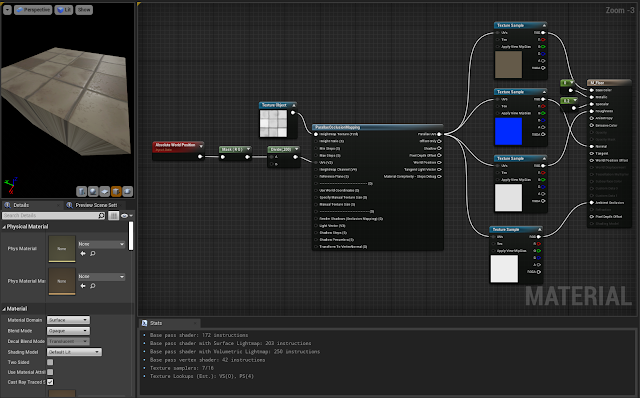640x398 pixels.
Task: Open the Shading Model dropdown
Action: point(74,352)
